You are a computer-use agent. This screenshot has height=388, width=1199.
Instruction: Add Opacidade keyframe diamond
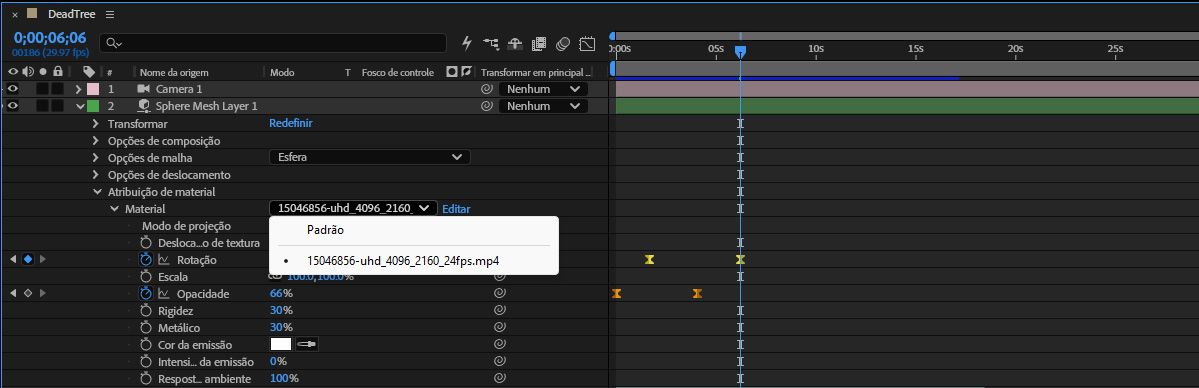coord(28,293)
